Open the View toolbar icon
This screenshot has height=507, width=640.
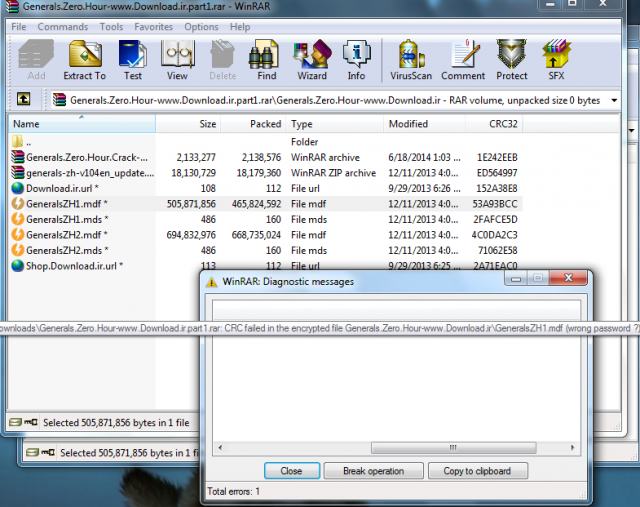177,59
